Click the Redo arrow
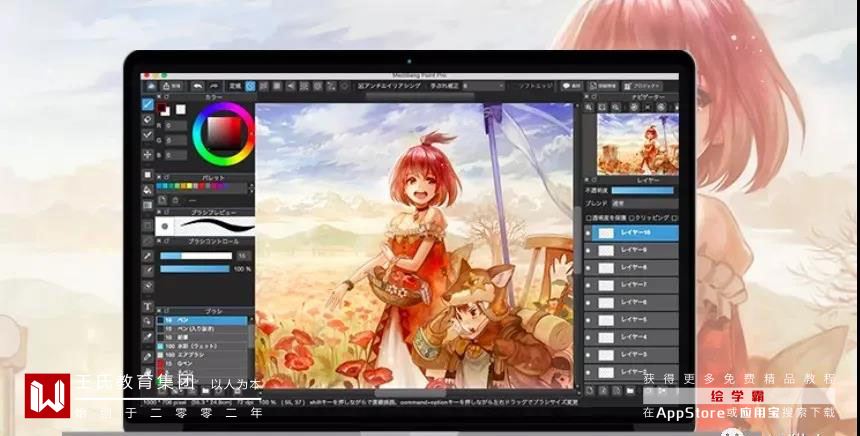This screenshot has height=436, width=860. pyautogui.click(x=214, y=86)
